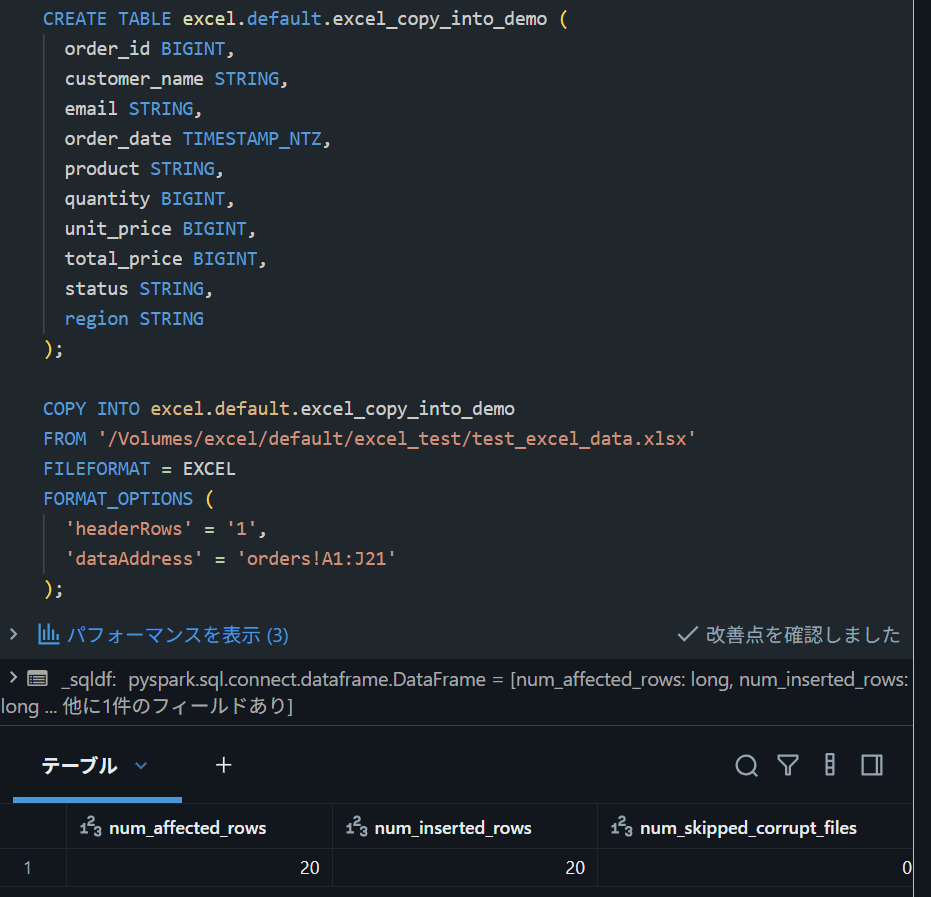
Task: Click the table icon beside _sqldf
Action: click(x=37, y=678)
